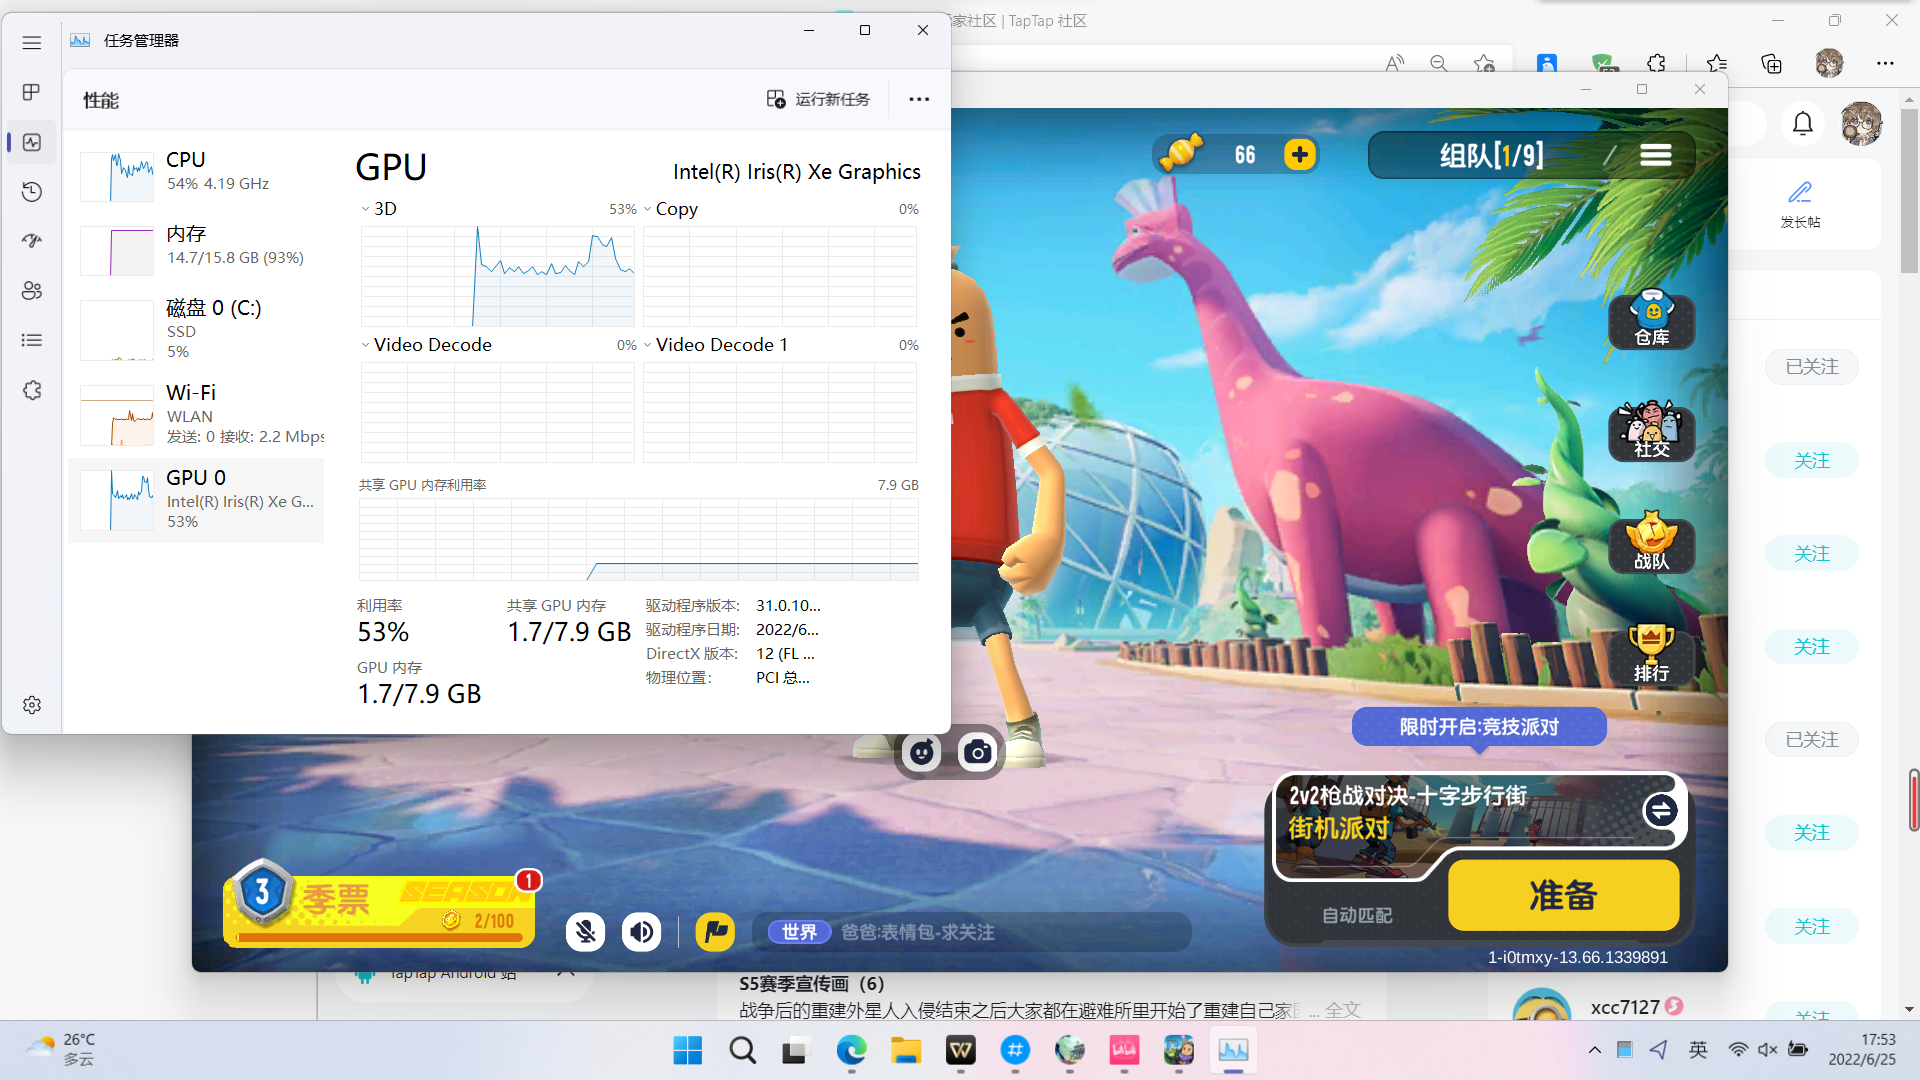
Task: Select Performance page icon in Task Manager
Action: [x=32, y=142]
